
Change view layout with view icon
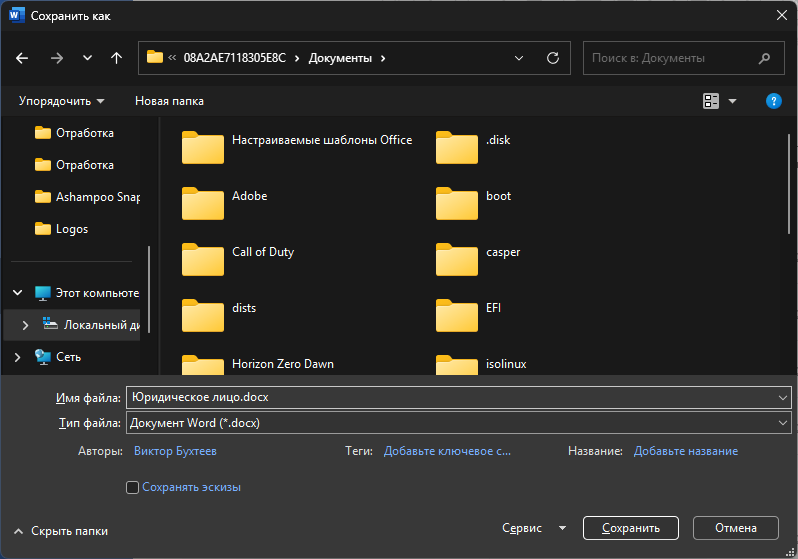tap(711, 101)
